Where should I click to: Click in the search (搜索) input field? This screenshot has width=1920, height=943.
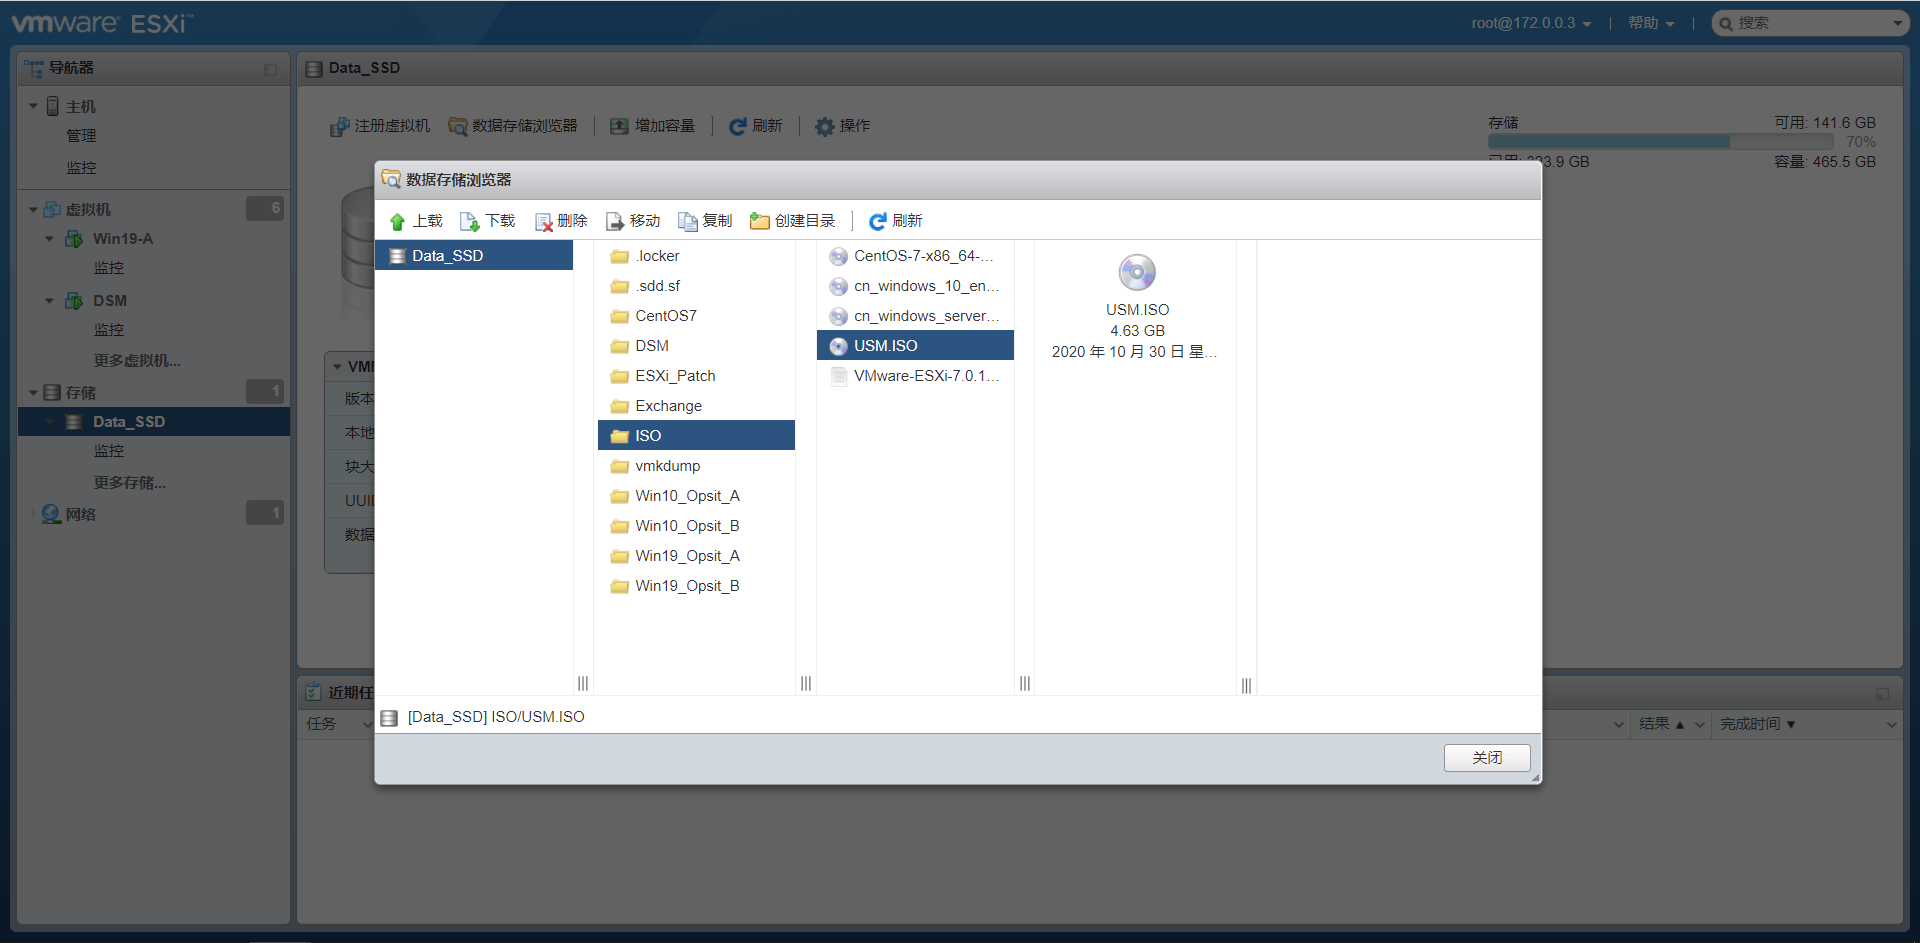[1810, 23]
